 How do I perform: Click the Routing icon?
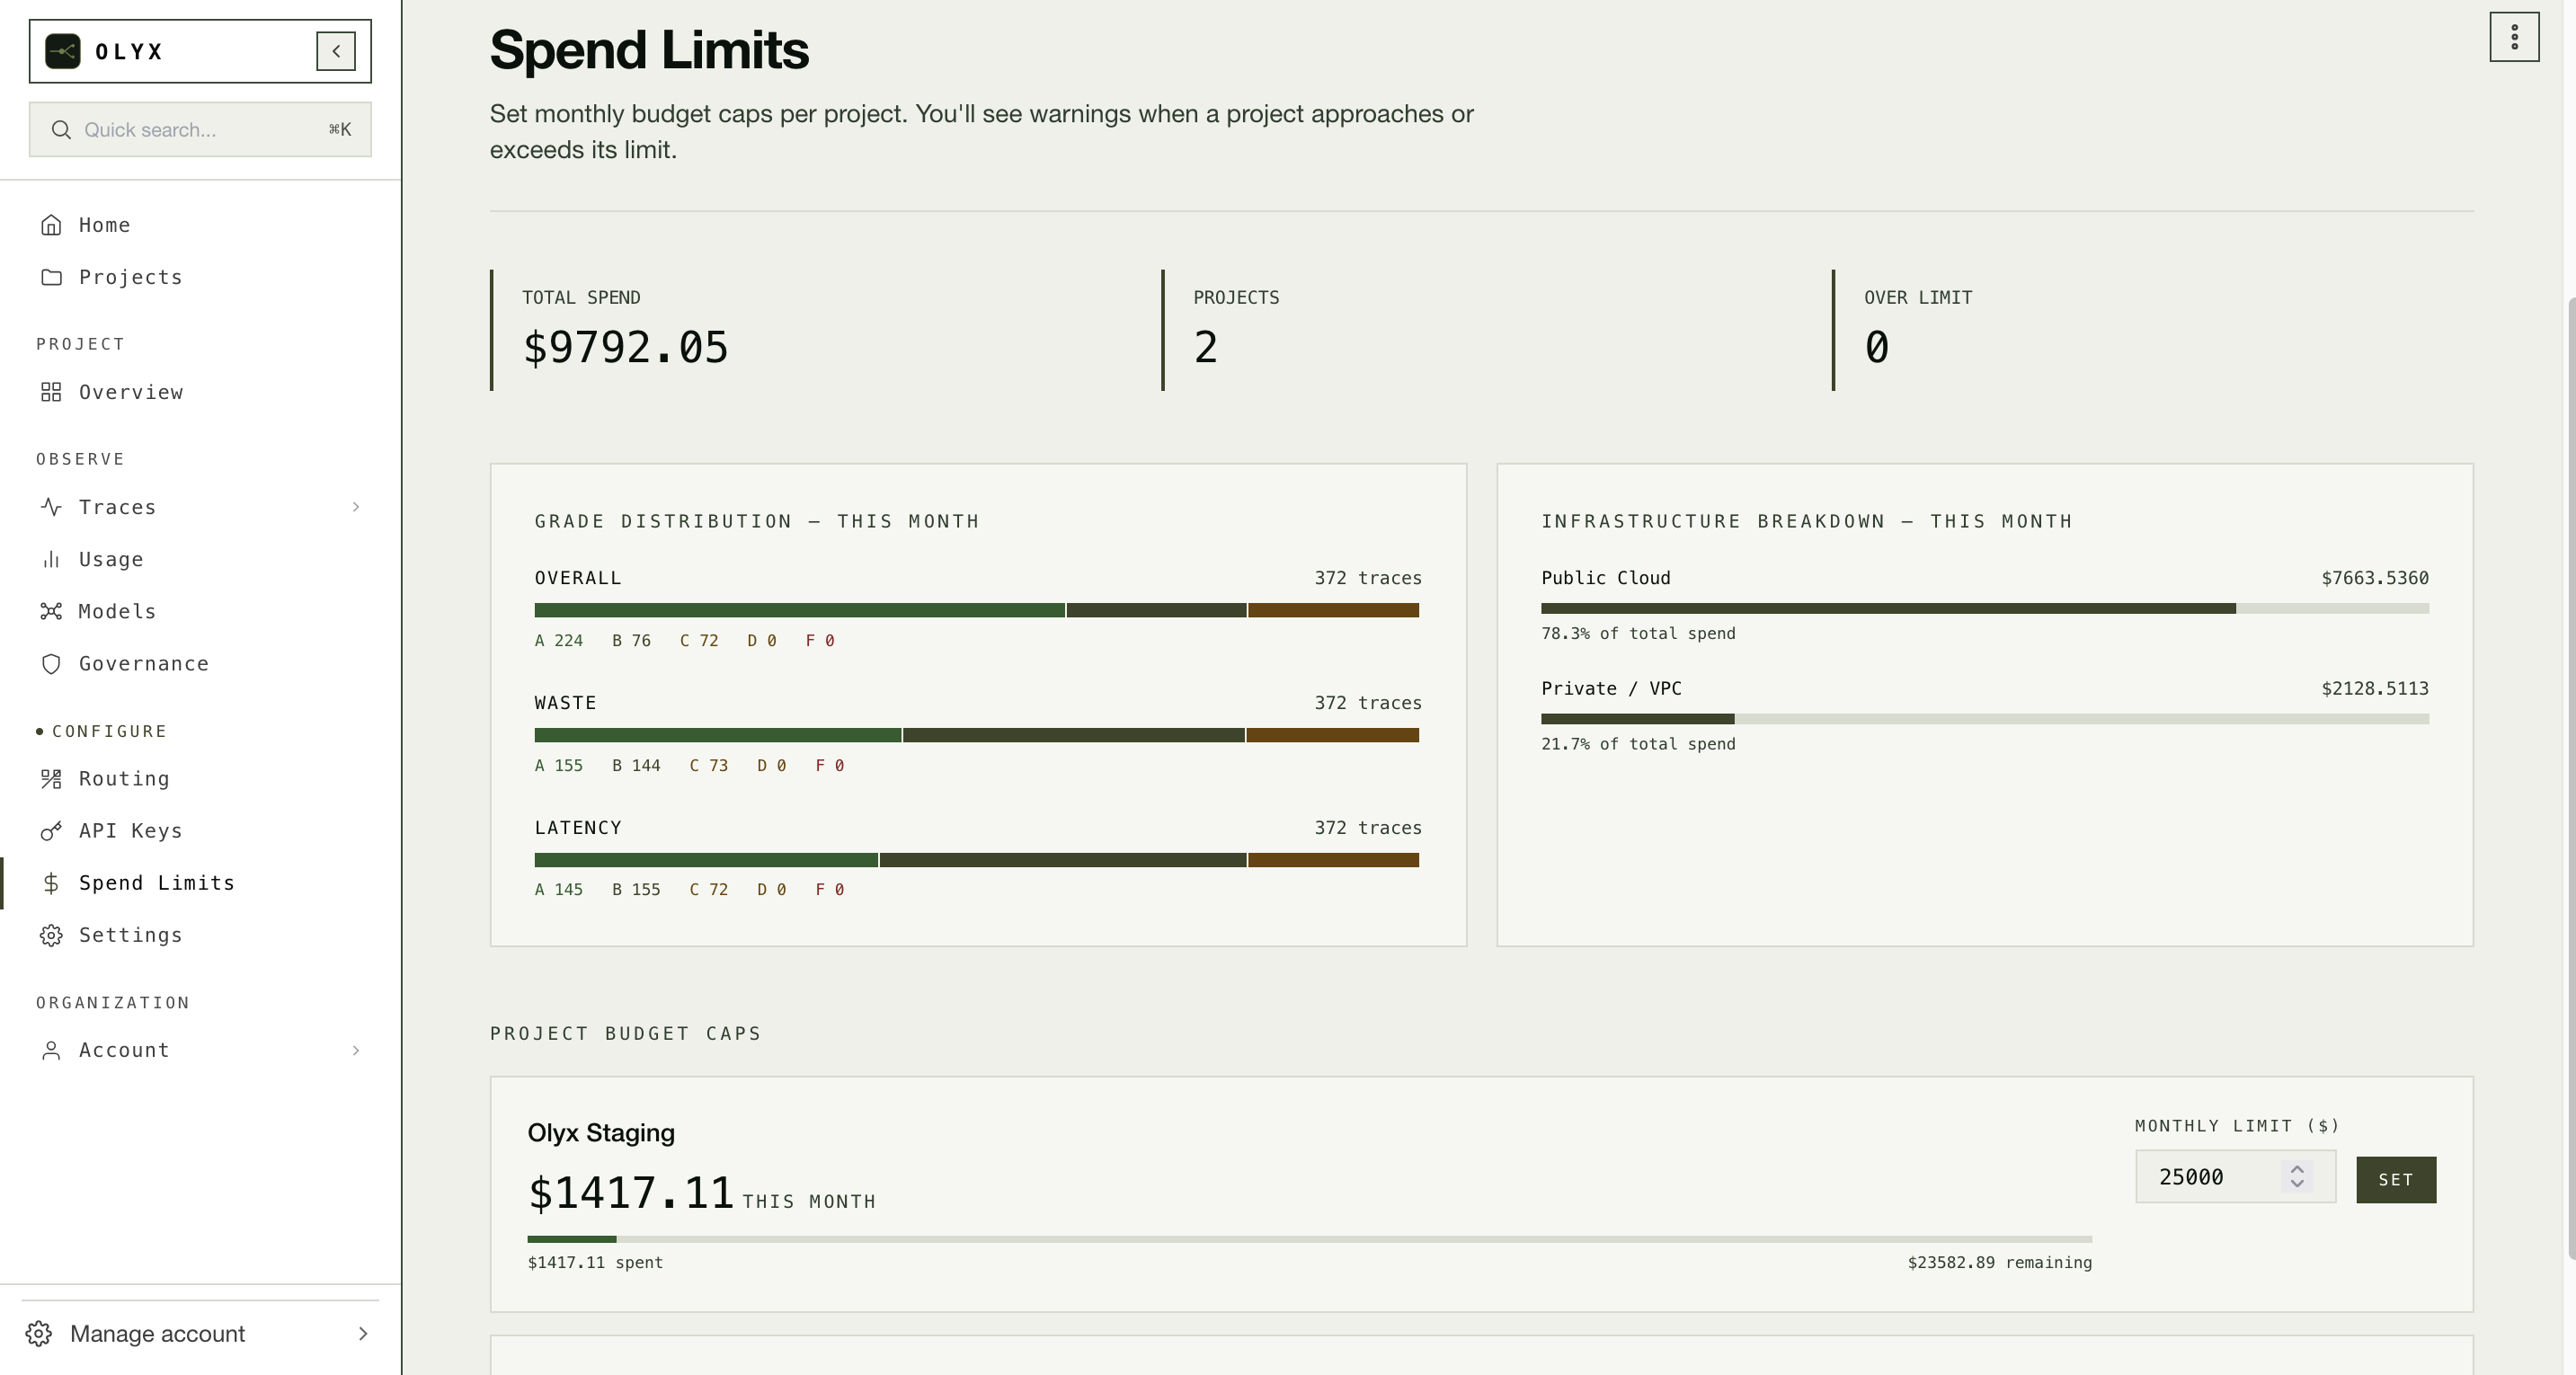click(51, 779)
